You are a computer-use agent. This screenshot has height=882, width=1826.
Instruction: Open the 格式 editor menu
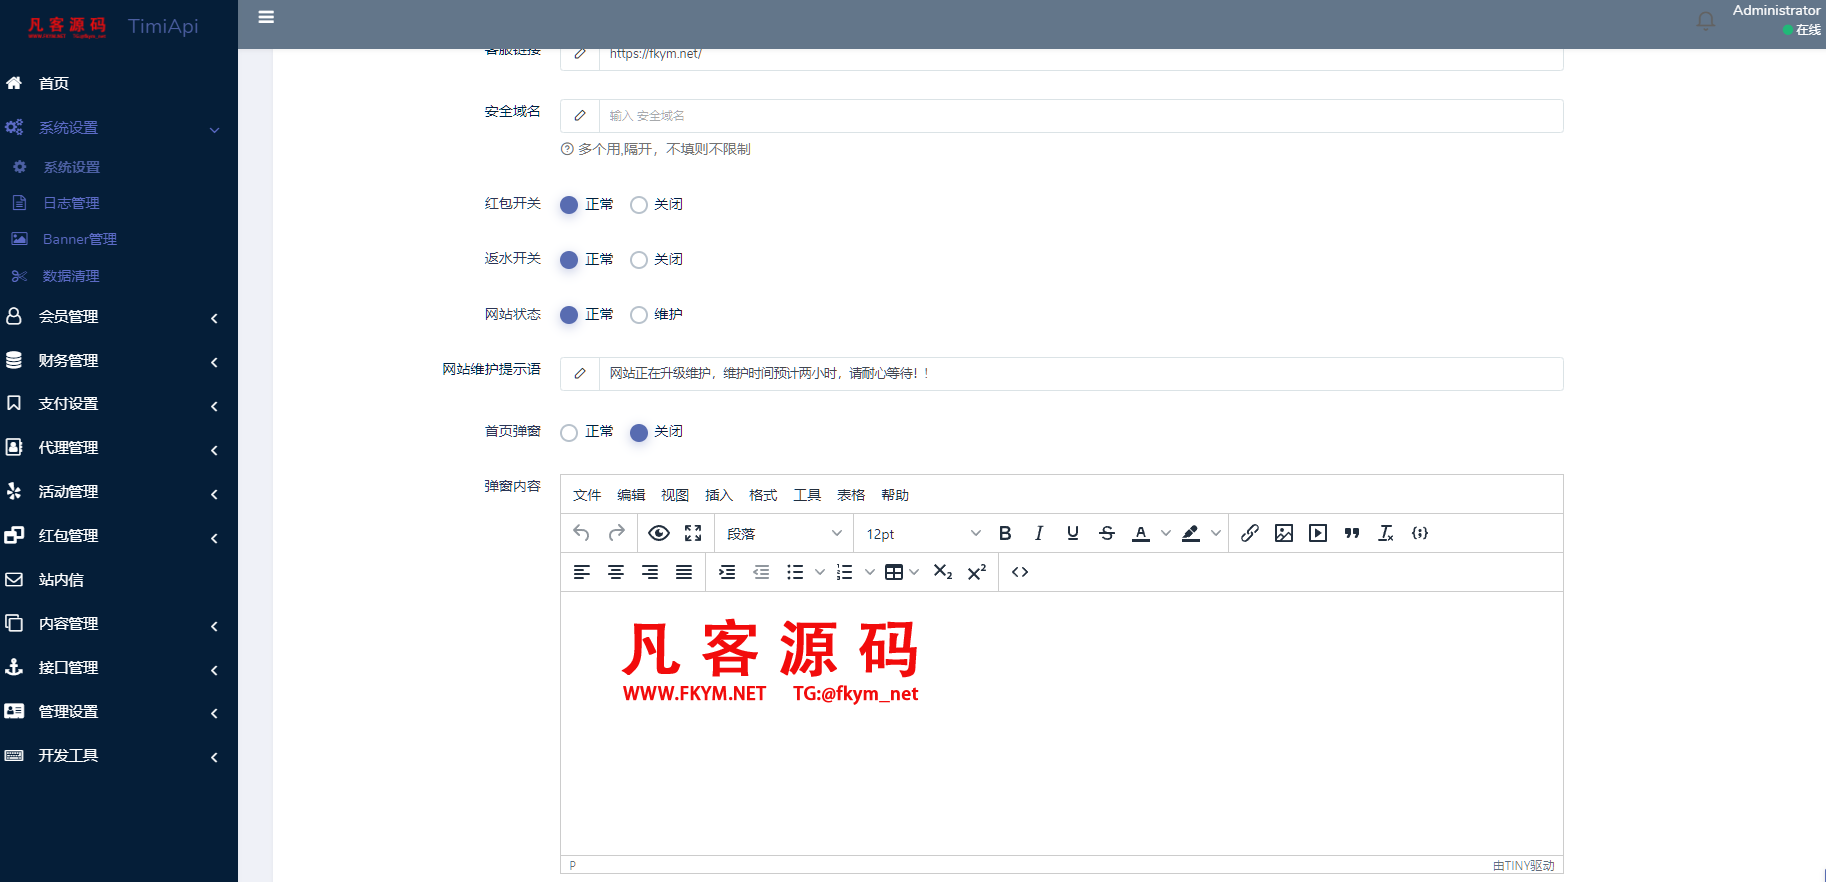click(762, 495)
